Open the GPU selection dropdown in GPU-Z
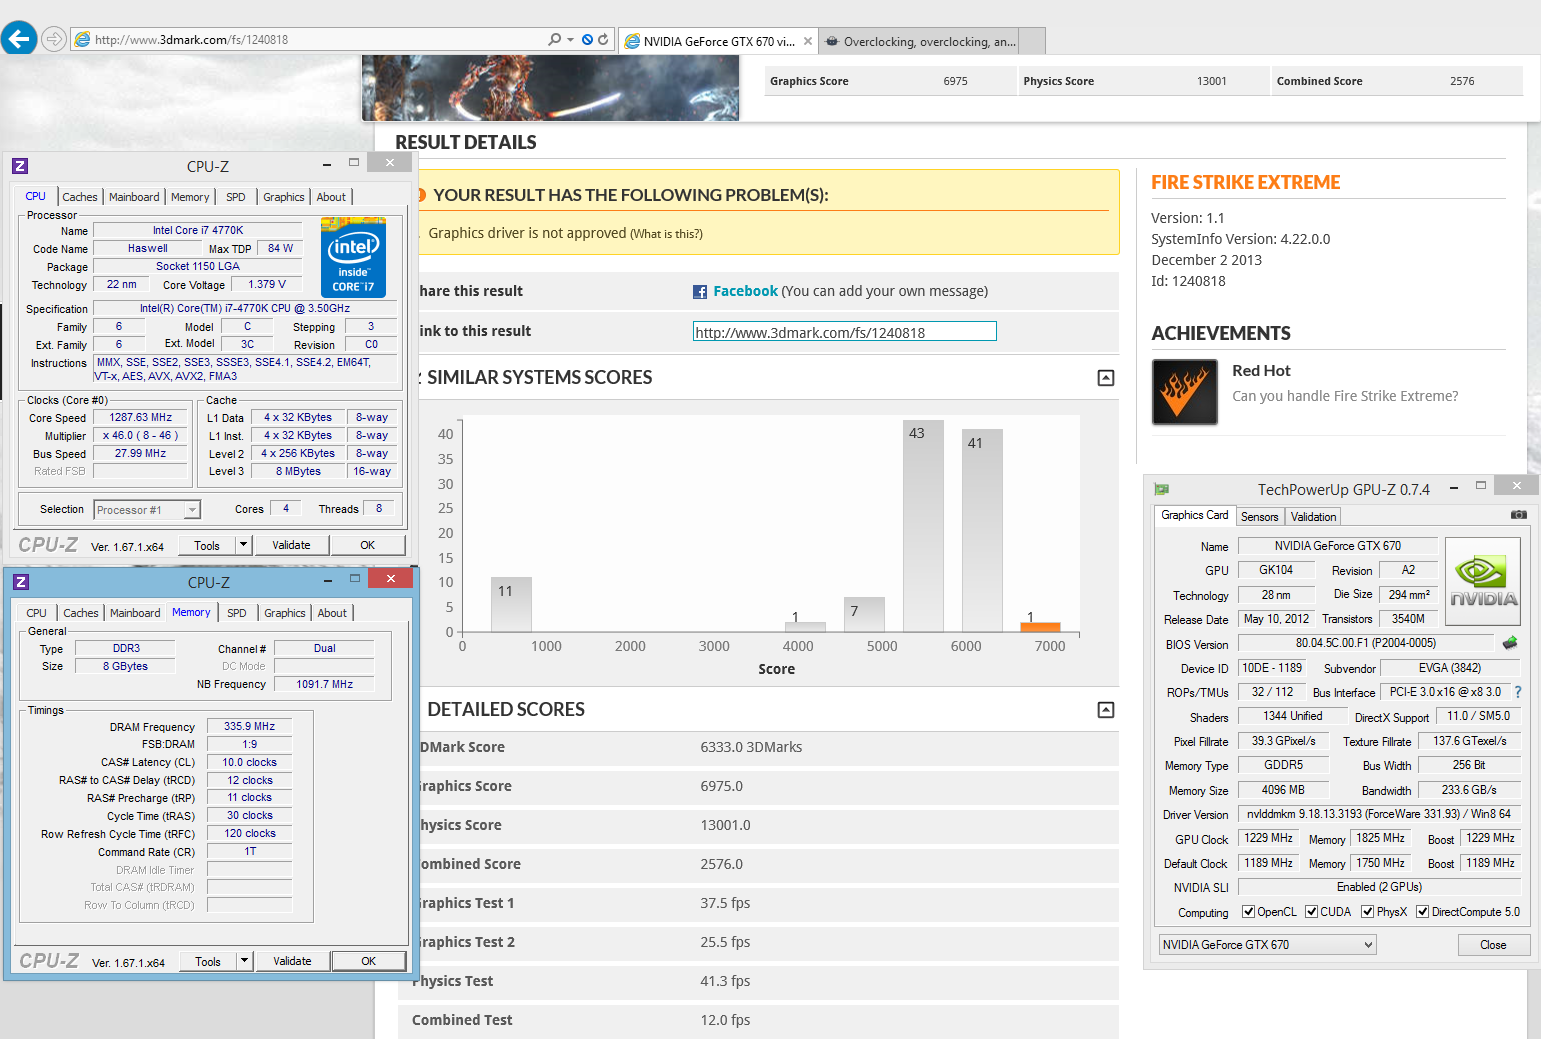The width and height of the screenshot is (1541, 1039). 1267,945
